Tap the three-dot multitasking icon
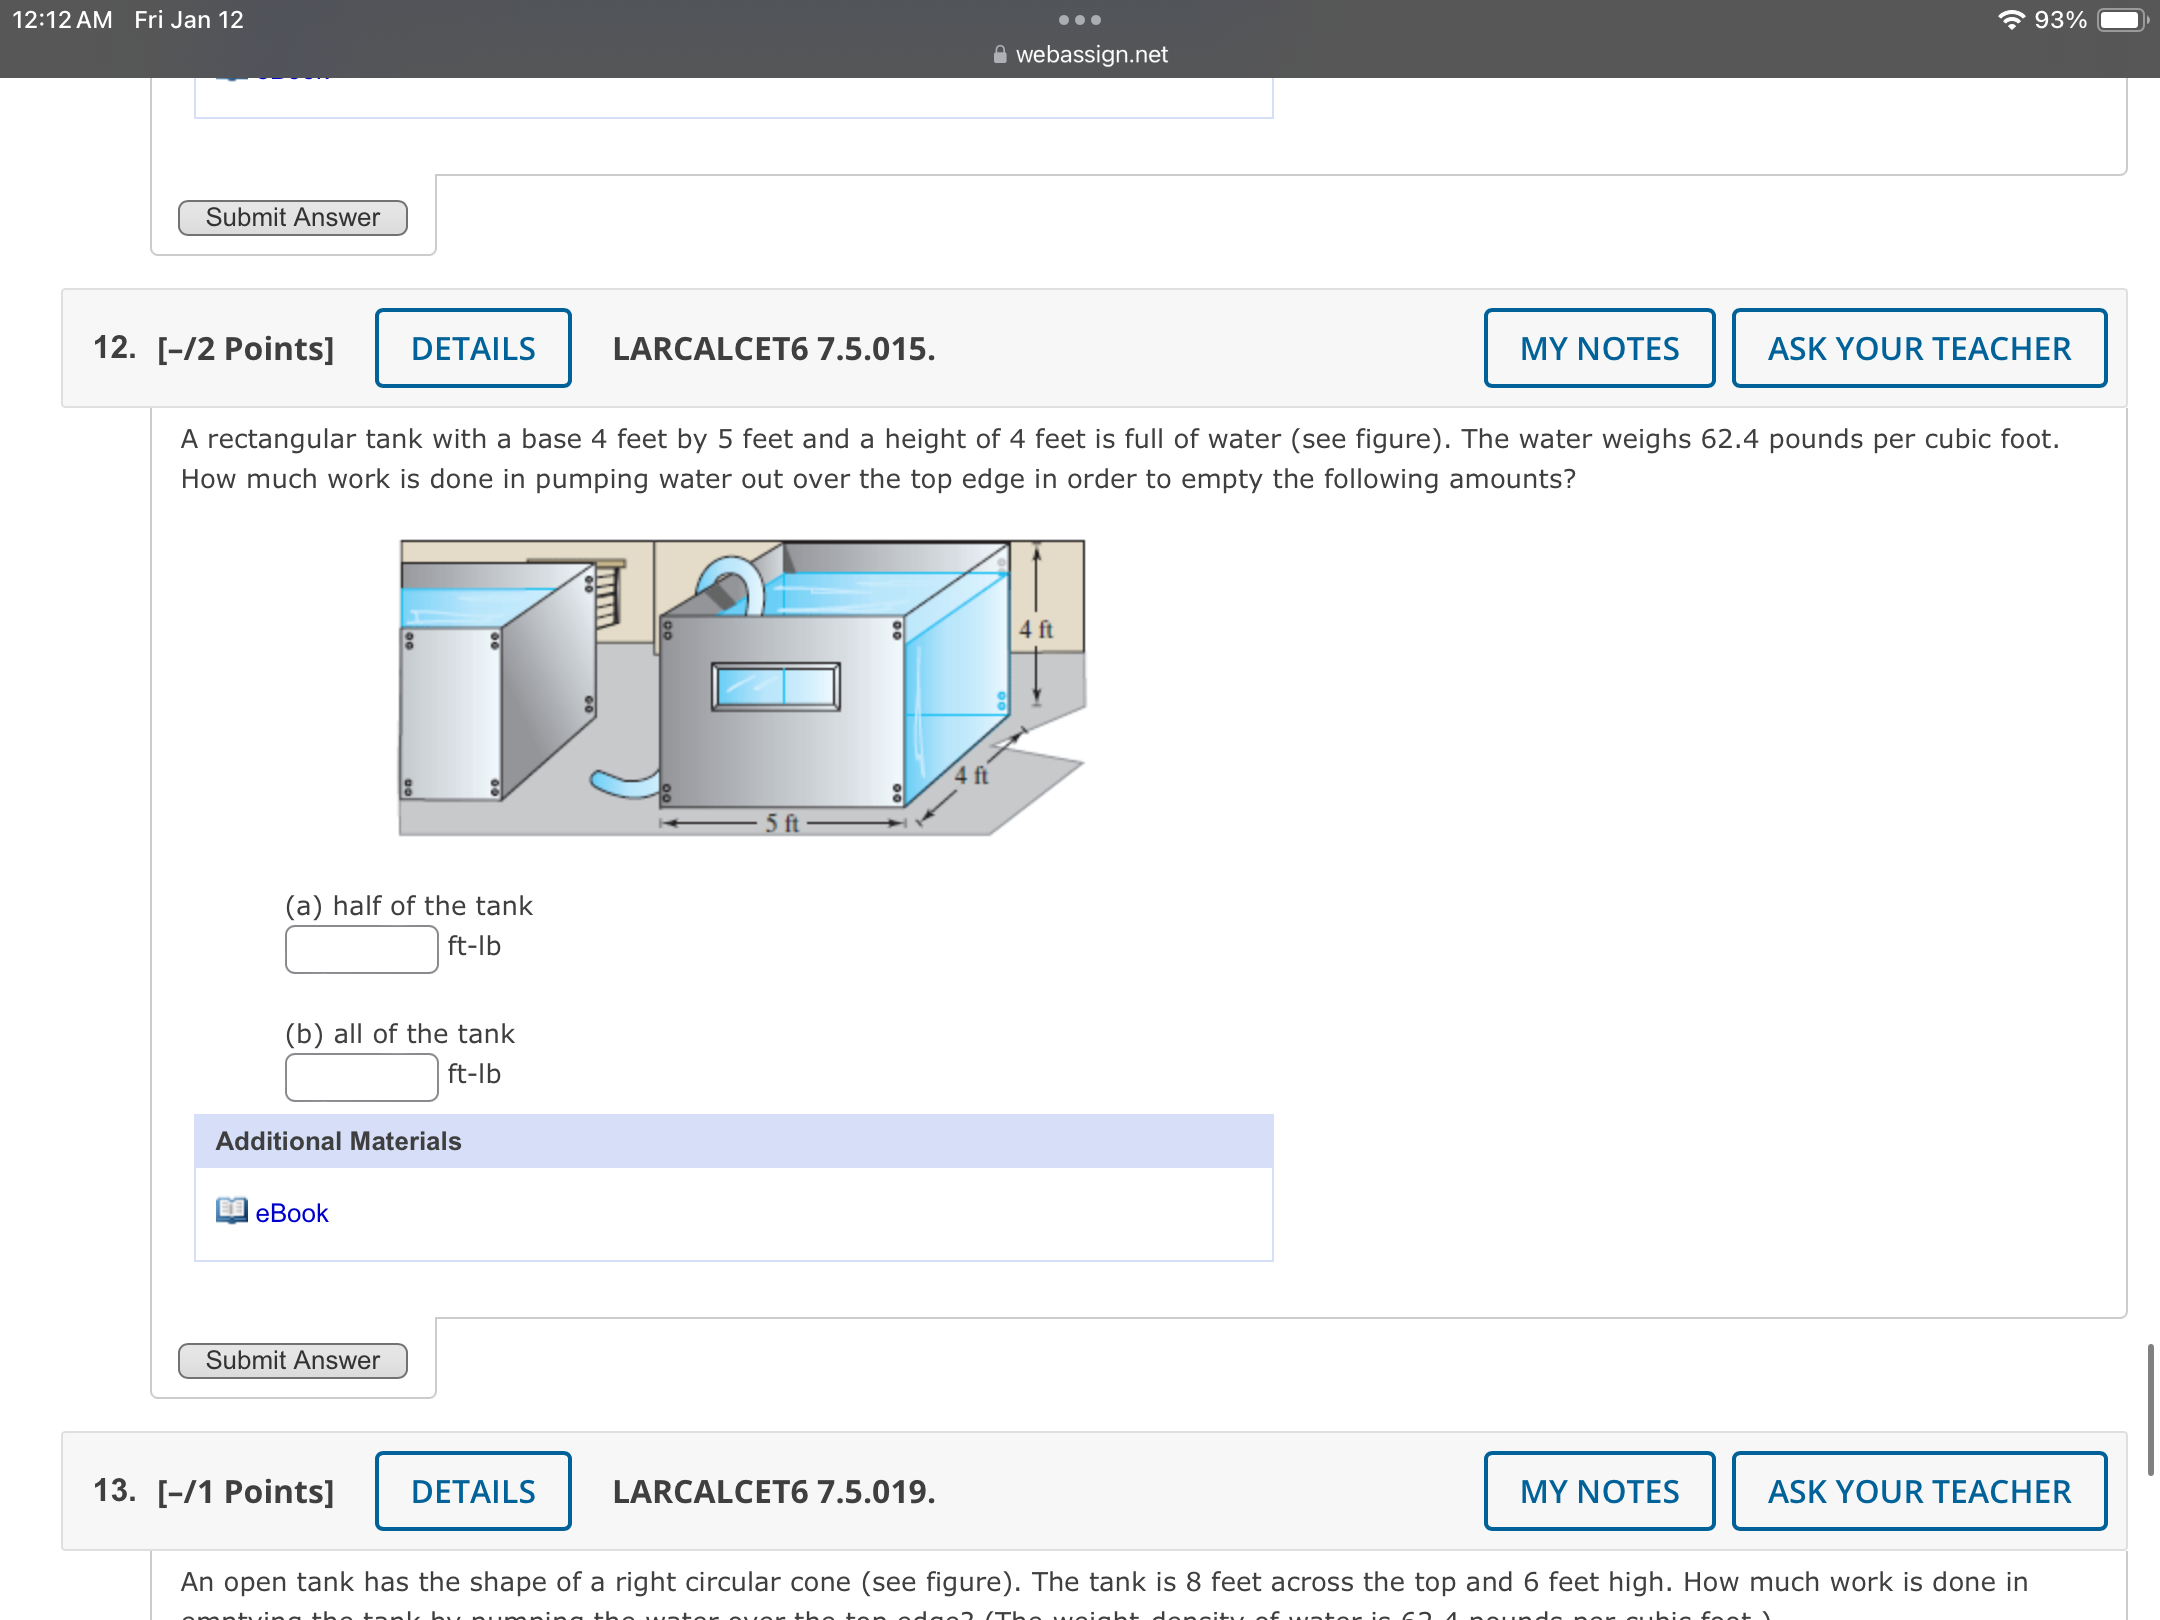This screenshot has height=1620, width=2160. pyautogui.click(x=1079, y=20)
